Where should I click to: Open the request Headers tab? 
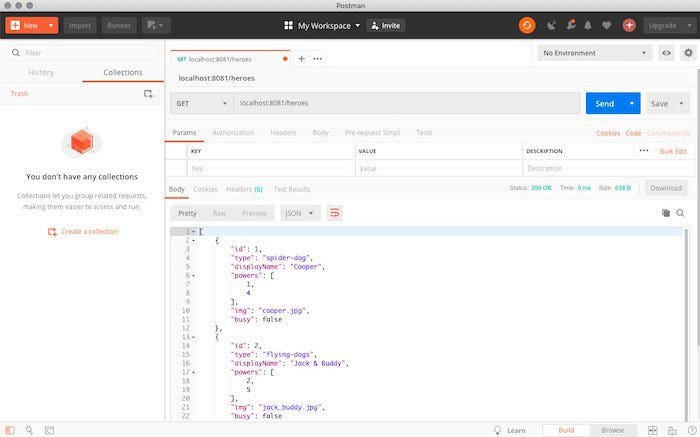pyautogui.click(x=283, y=133)
